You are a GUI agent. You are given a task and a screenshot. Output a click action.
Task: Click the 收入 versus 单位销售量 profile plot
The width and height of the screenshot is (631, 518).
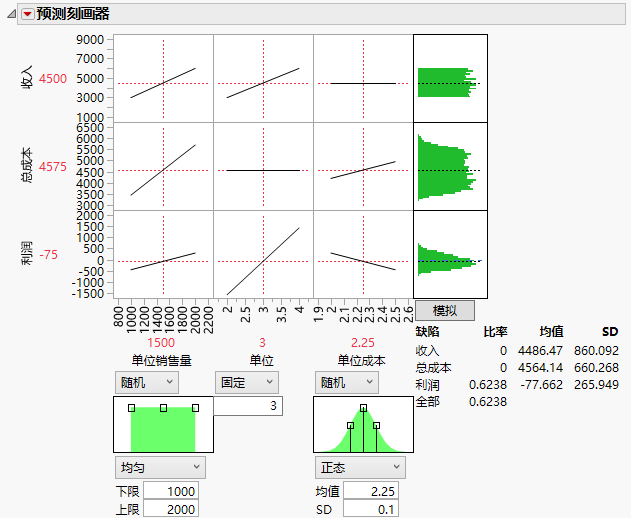tap(163, 78)
